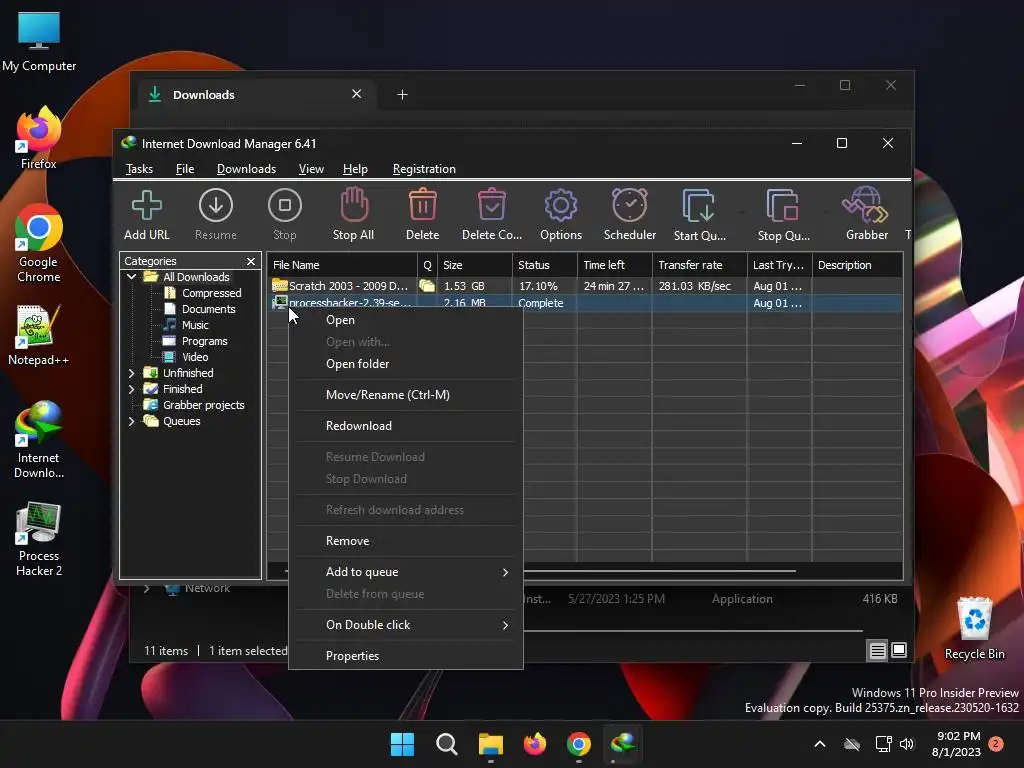This screenshot has height=768, width=1024.
Task: Sort by Status column header
Action: pyautogui.click(x=545, y=265)
